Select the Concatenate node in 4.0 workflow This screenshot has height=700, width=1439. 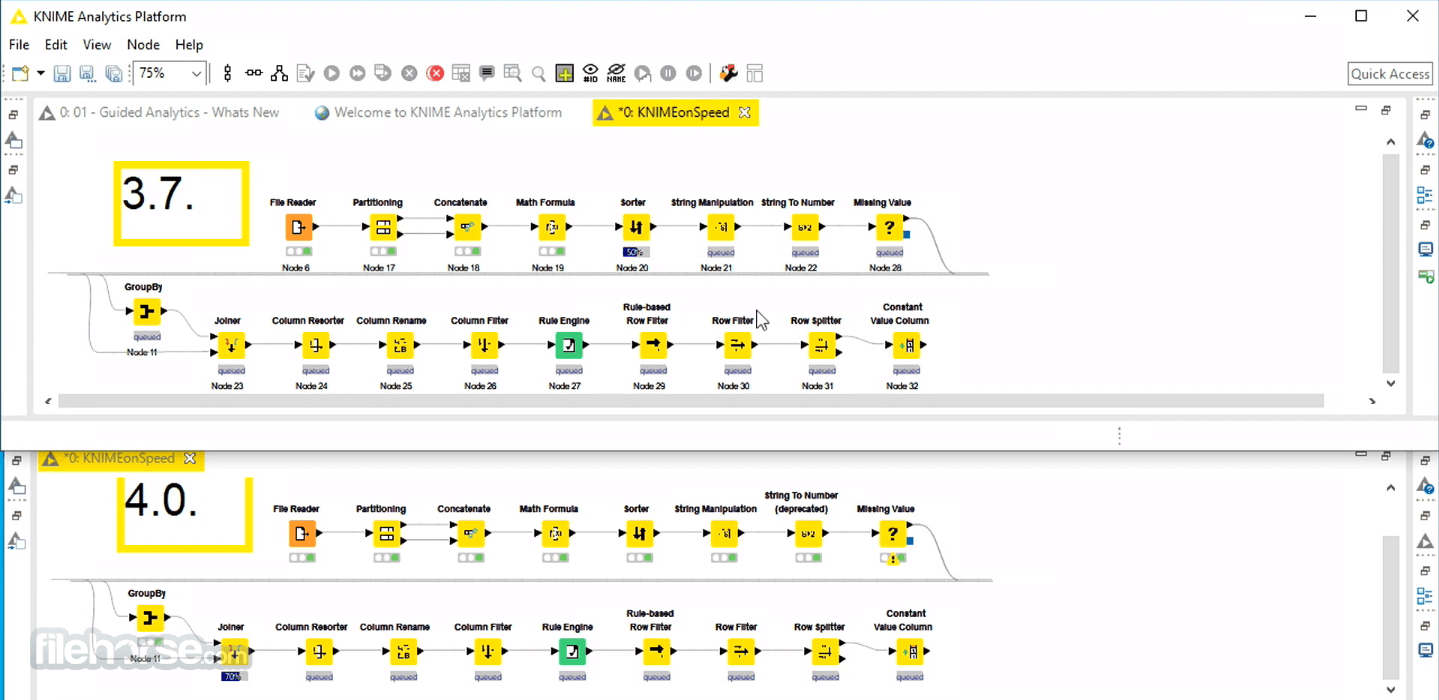(x=472, y=534)
